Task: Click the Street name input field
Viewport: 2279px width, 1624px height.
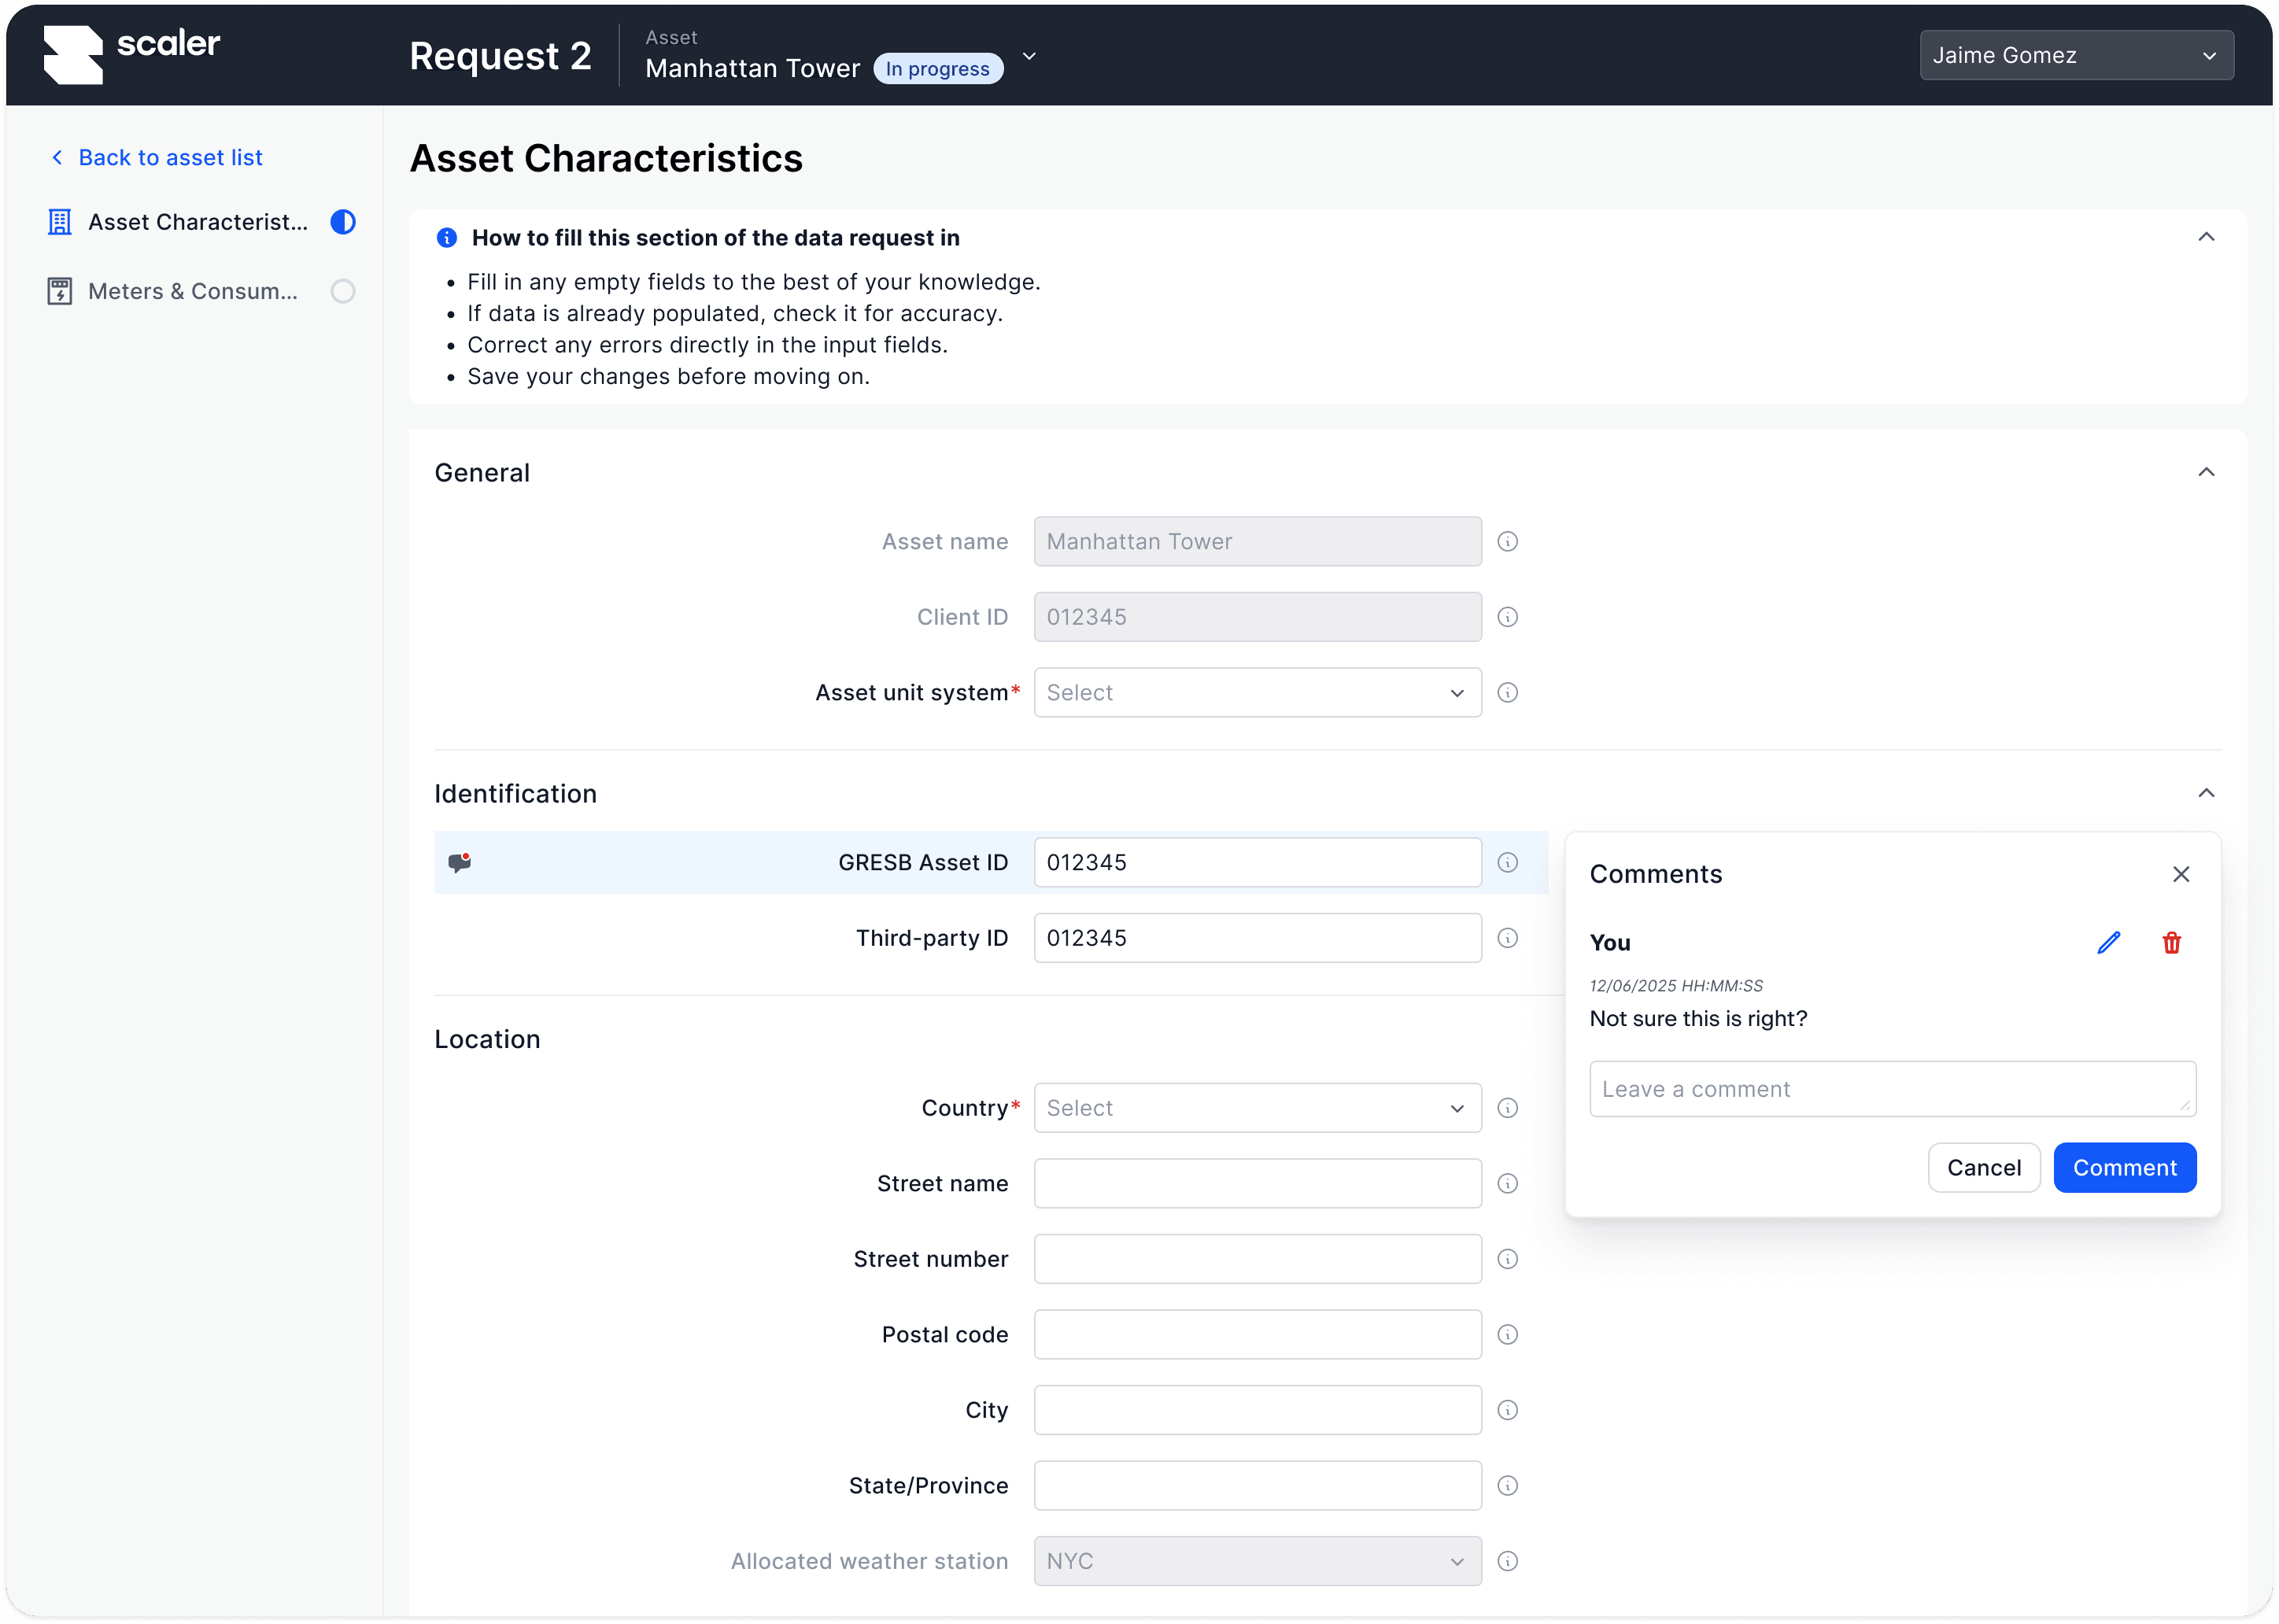Action: [x=1257, y=1184]
